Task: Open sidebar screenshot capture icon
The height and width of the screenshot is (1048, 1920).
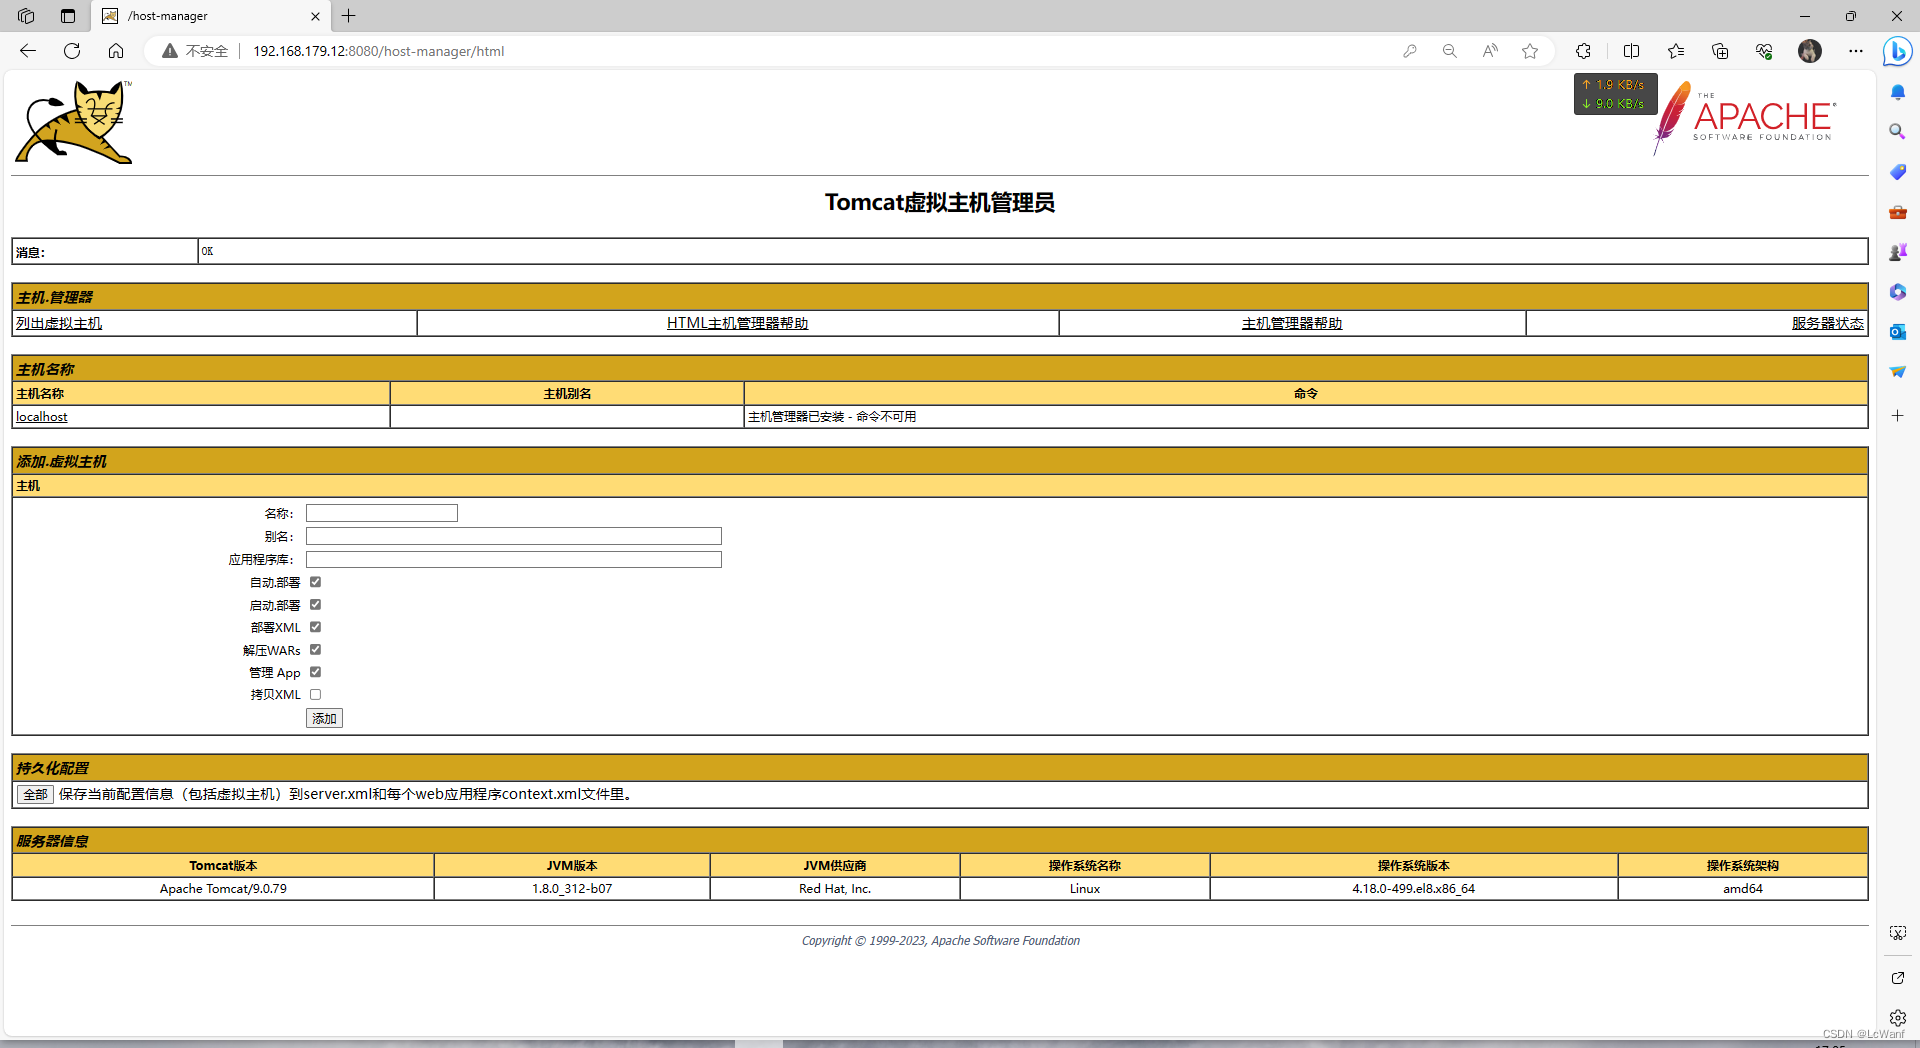Action: pos(1898,932)
